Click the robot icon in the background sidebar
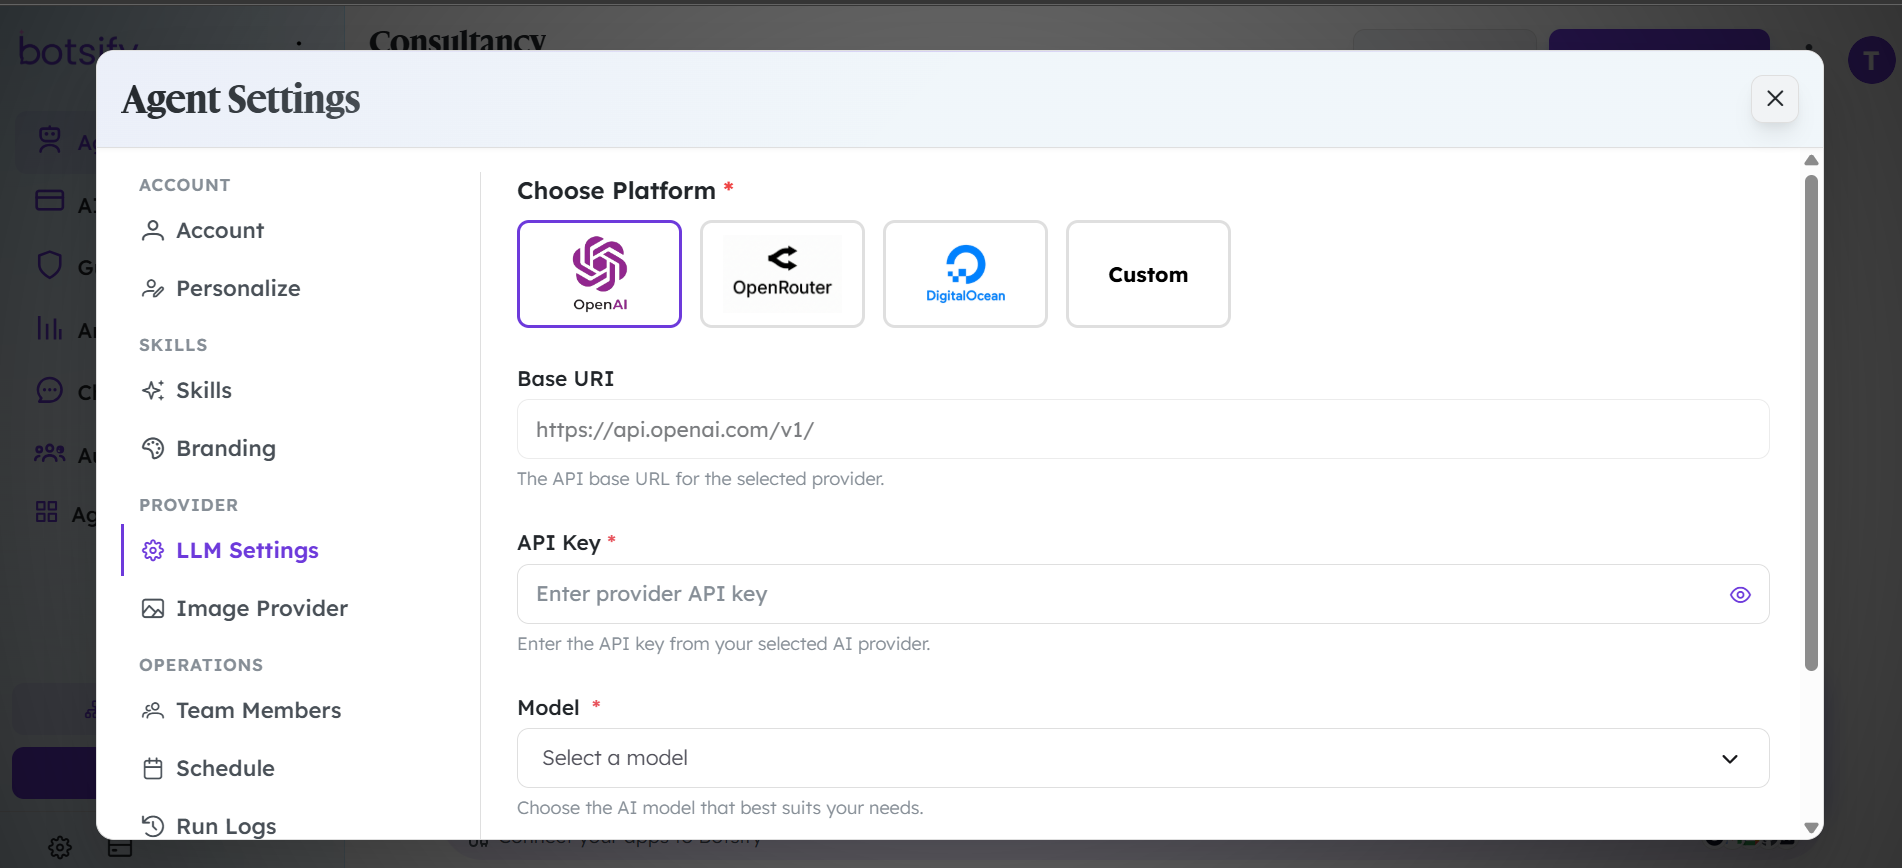The width and height of the screenshot is (1902, 868). 50,140
